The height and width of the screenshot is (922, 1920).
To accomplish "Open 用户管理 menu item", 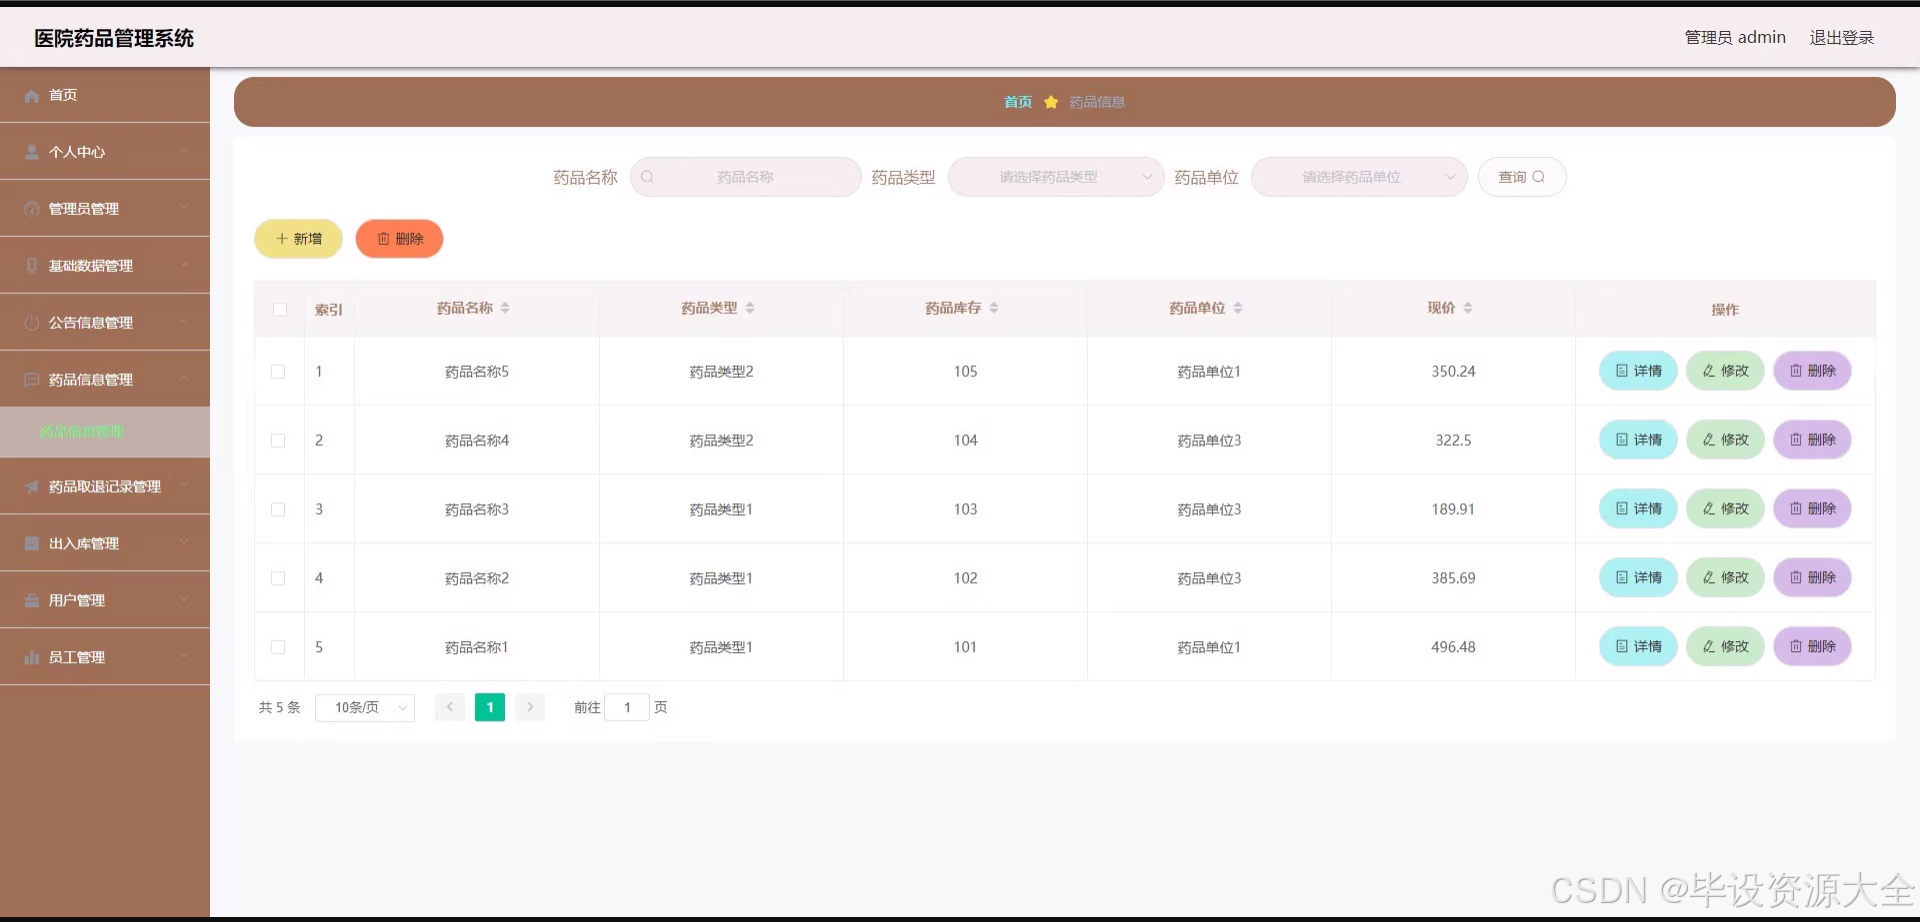I will tap(105, 601).
